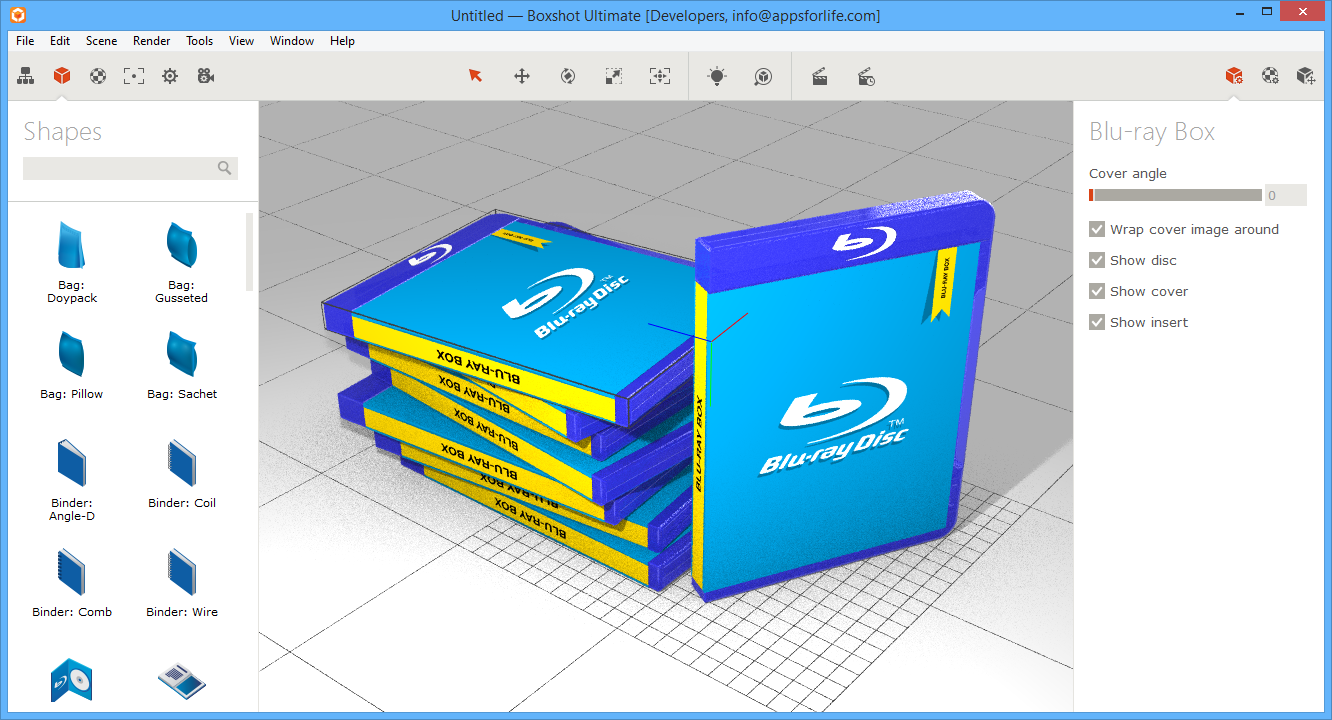Pick the Binder: Angle-D shape

pos(72,480)
